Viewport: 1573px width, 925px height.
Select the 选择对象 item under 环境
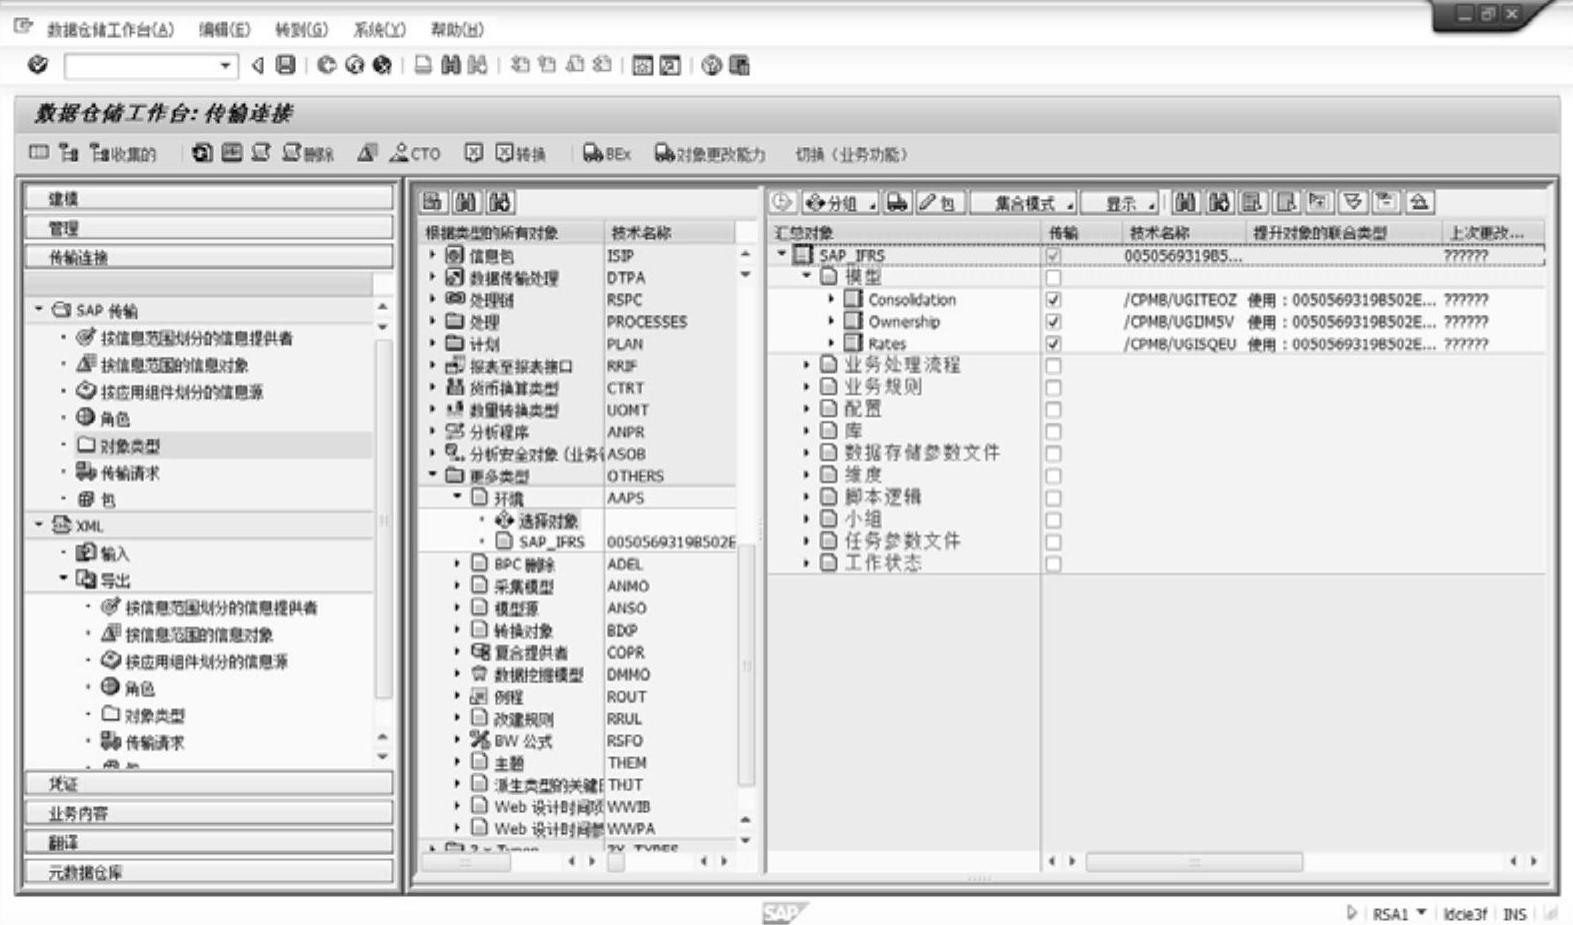pos(548,520)
